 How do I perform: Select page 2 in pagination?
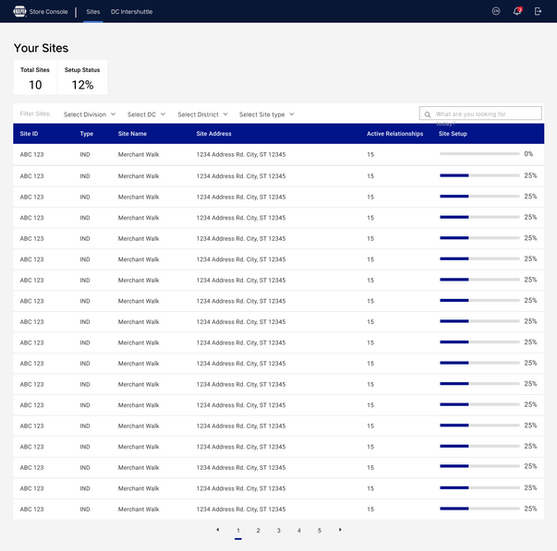[x=258, y=530]
